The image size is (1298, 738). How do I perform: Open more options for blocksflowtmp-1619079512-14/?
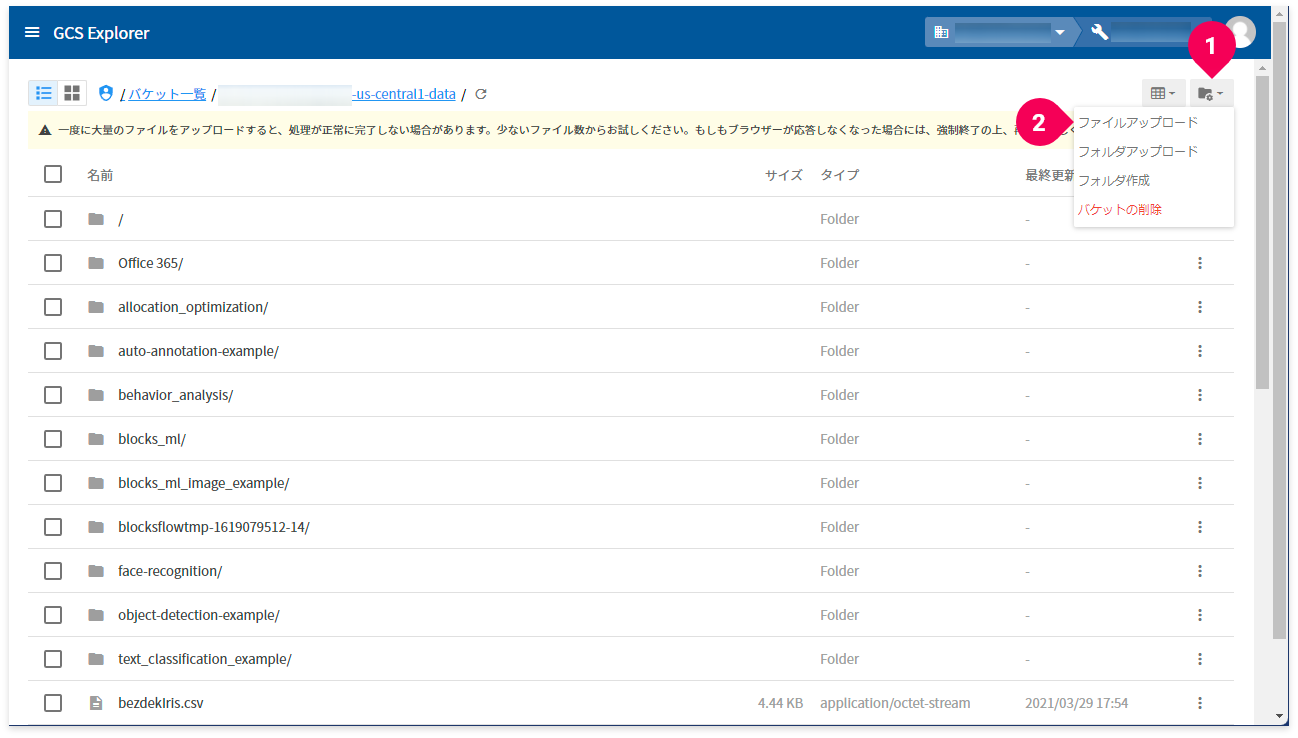click(x=1200, y=527)
